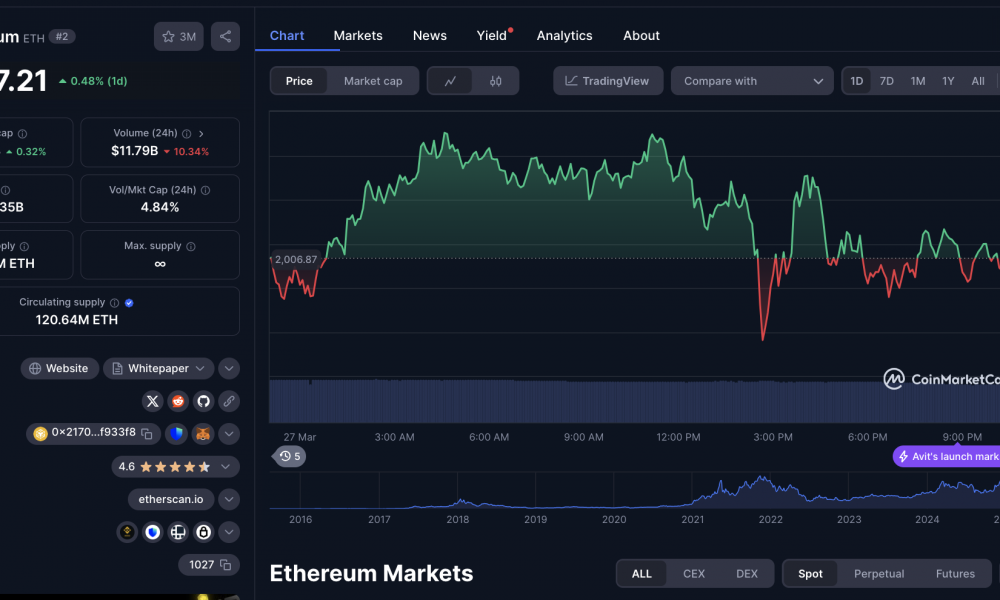
Task: Switch to the Analytics tab
Action: 564,35
